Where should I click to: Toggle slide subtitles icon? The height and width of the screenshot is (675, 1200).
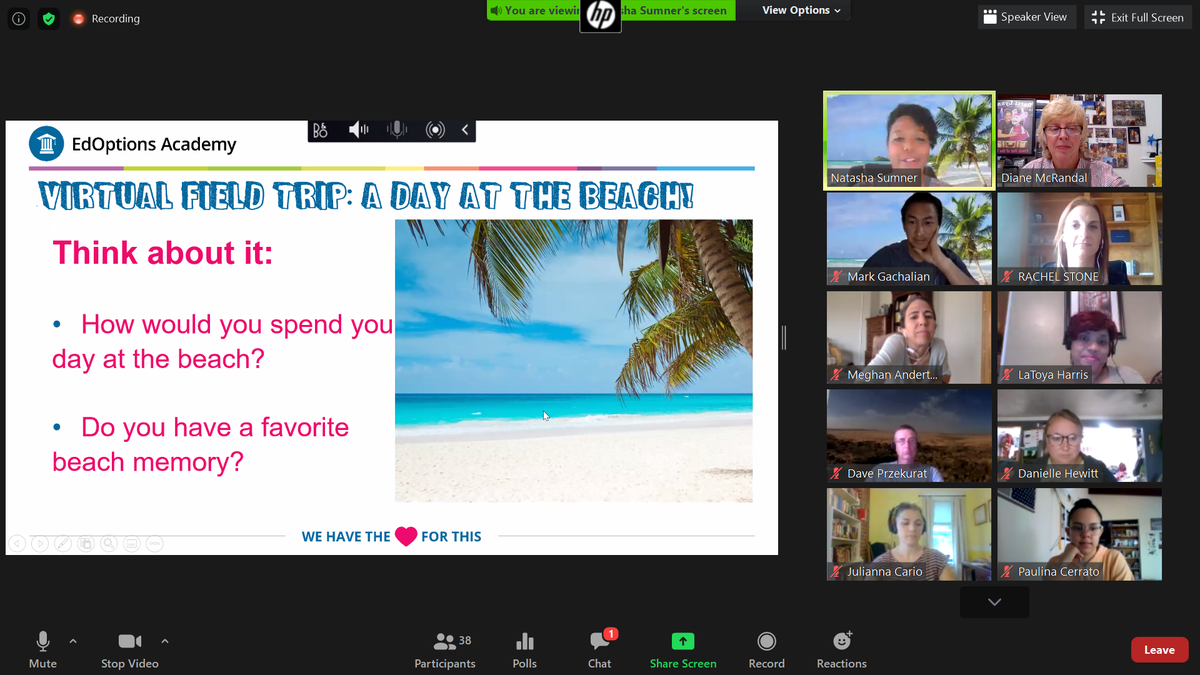131,544
